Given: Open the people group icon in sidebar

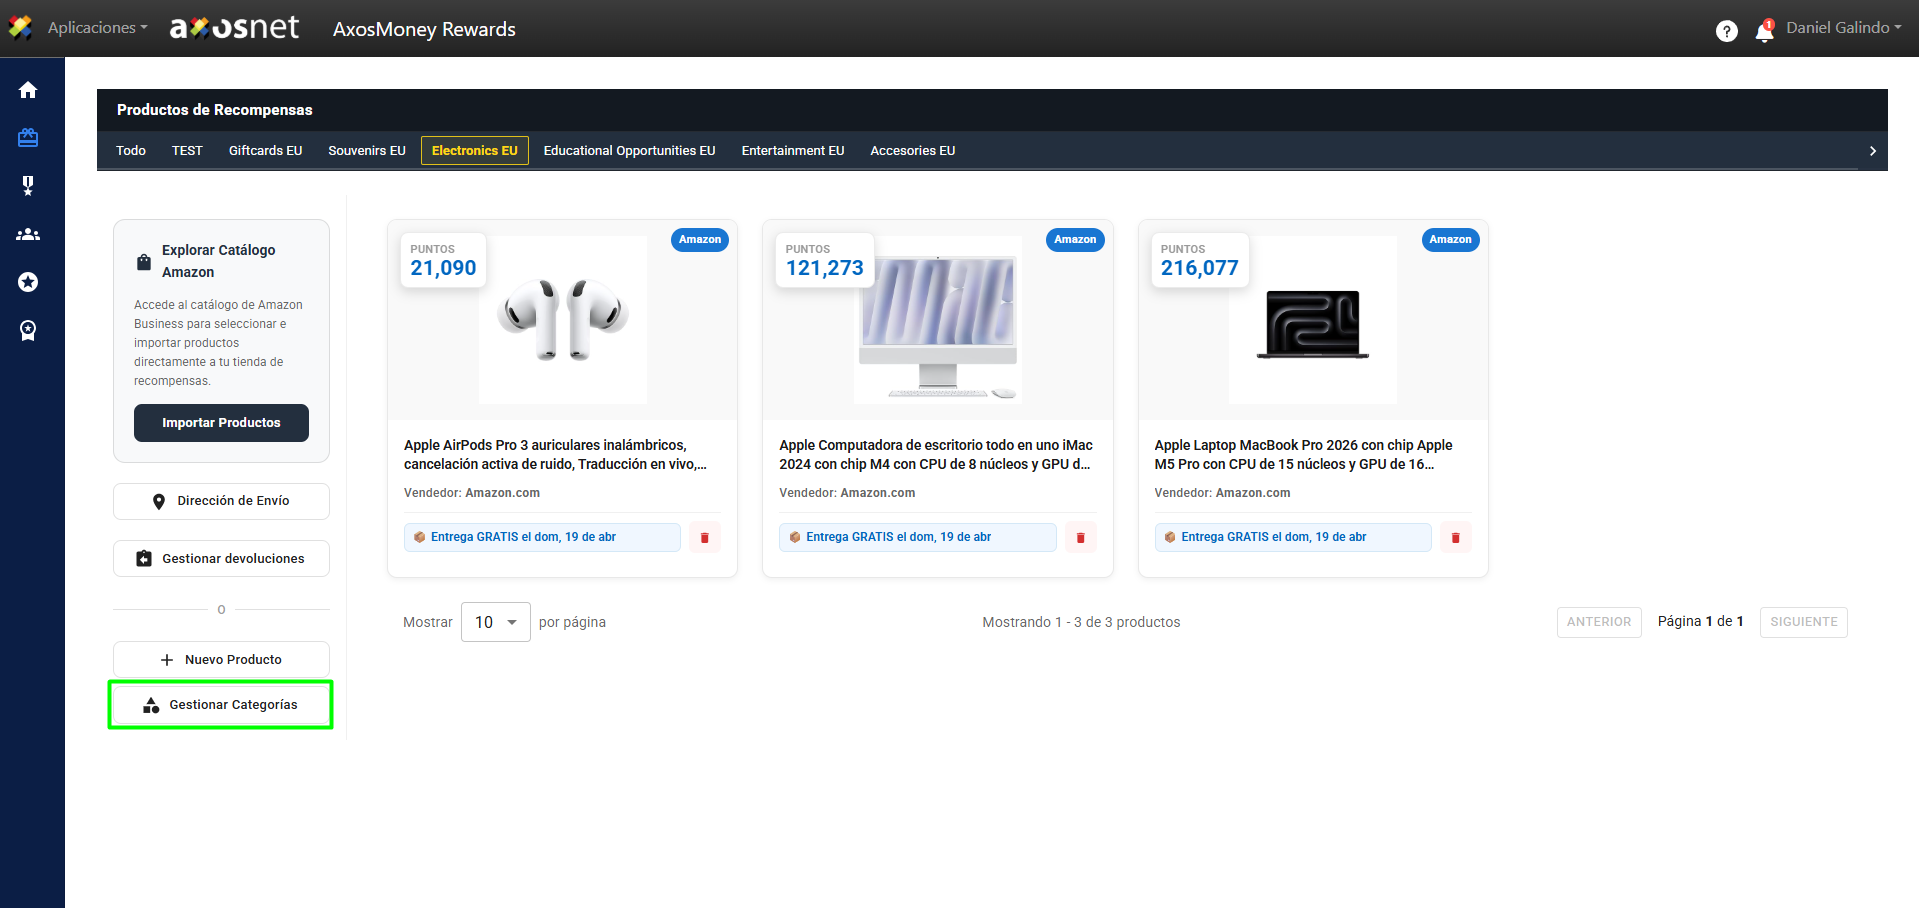Looking at the screenshot, I should pos(28,234).
